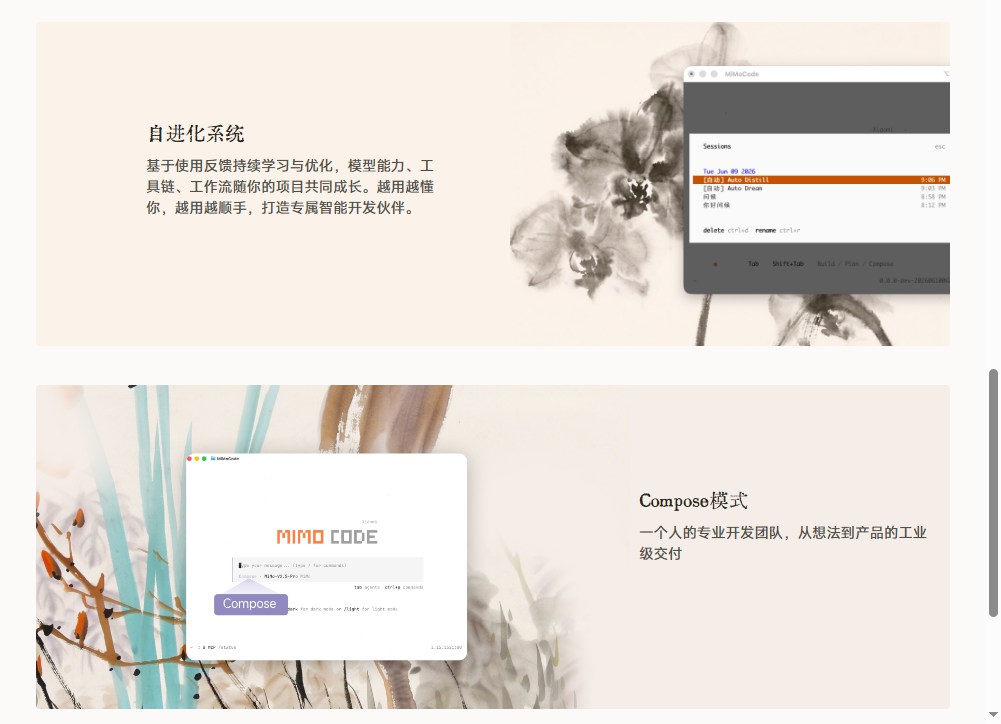Click the green maximize dot of white window
The height and width of the screenshot is (724, 1001).
(x=204, y=458)
